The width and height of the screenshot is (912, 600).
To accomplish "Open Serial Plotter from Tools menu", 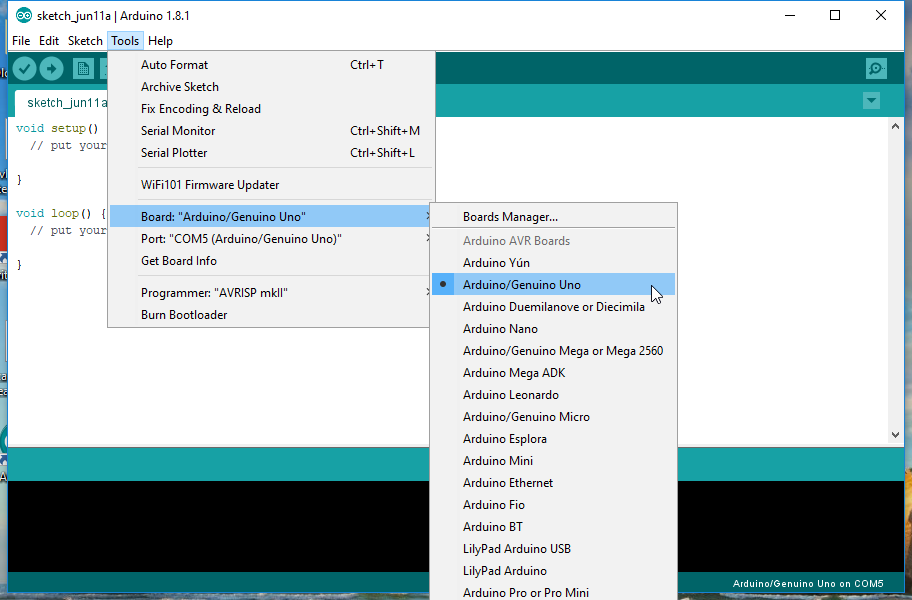I will tap(271, 153).
